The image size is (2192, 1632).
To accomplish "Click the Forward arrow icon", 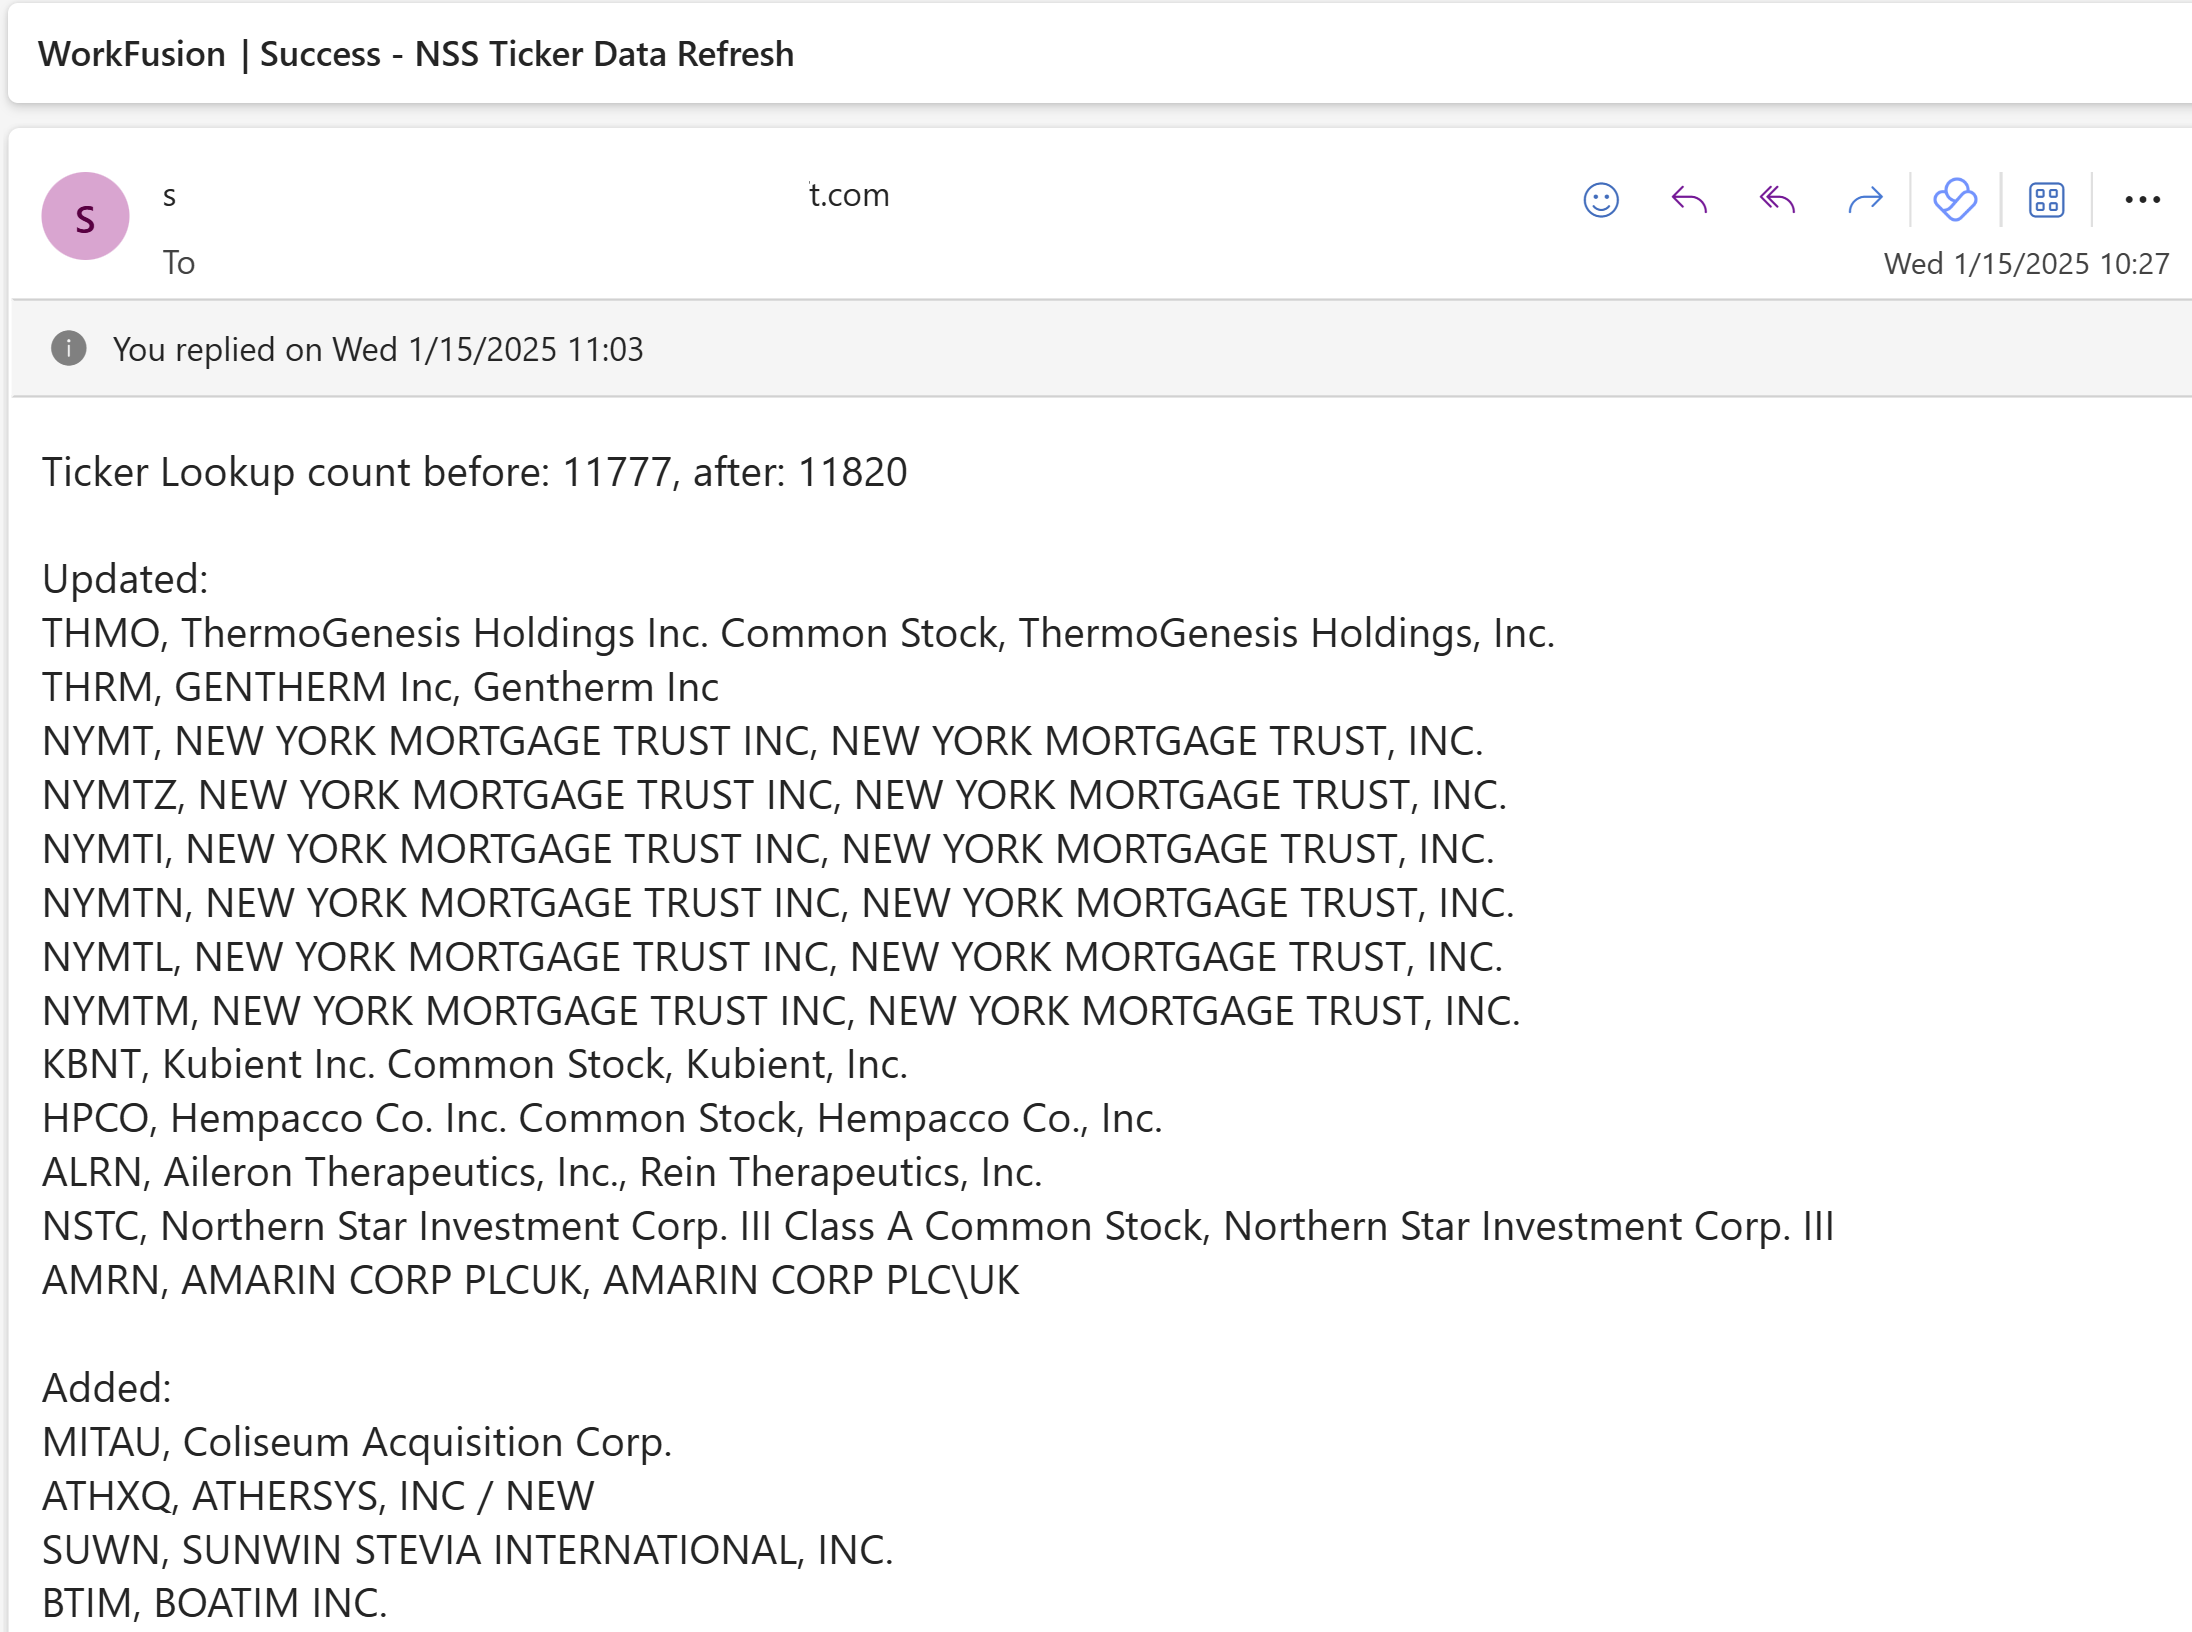I will click(1865, 200).
